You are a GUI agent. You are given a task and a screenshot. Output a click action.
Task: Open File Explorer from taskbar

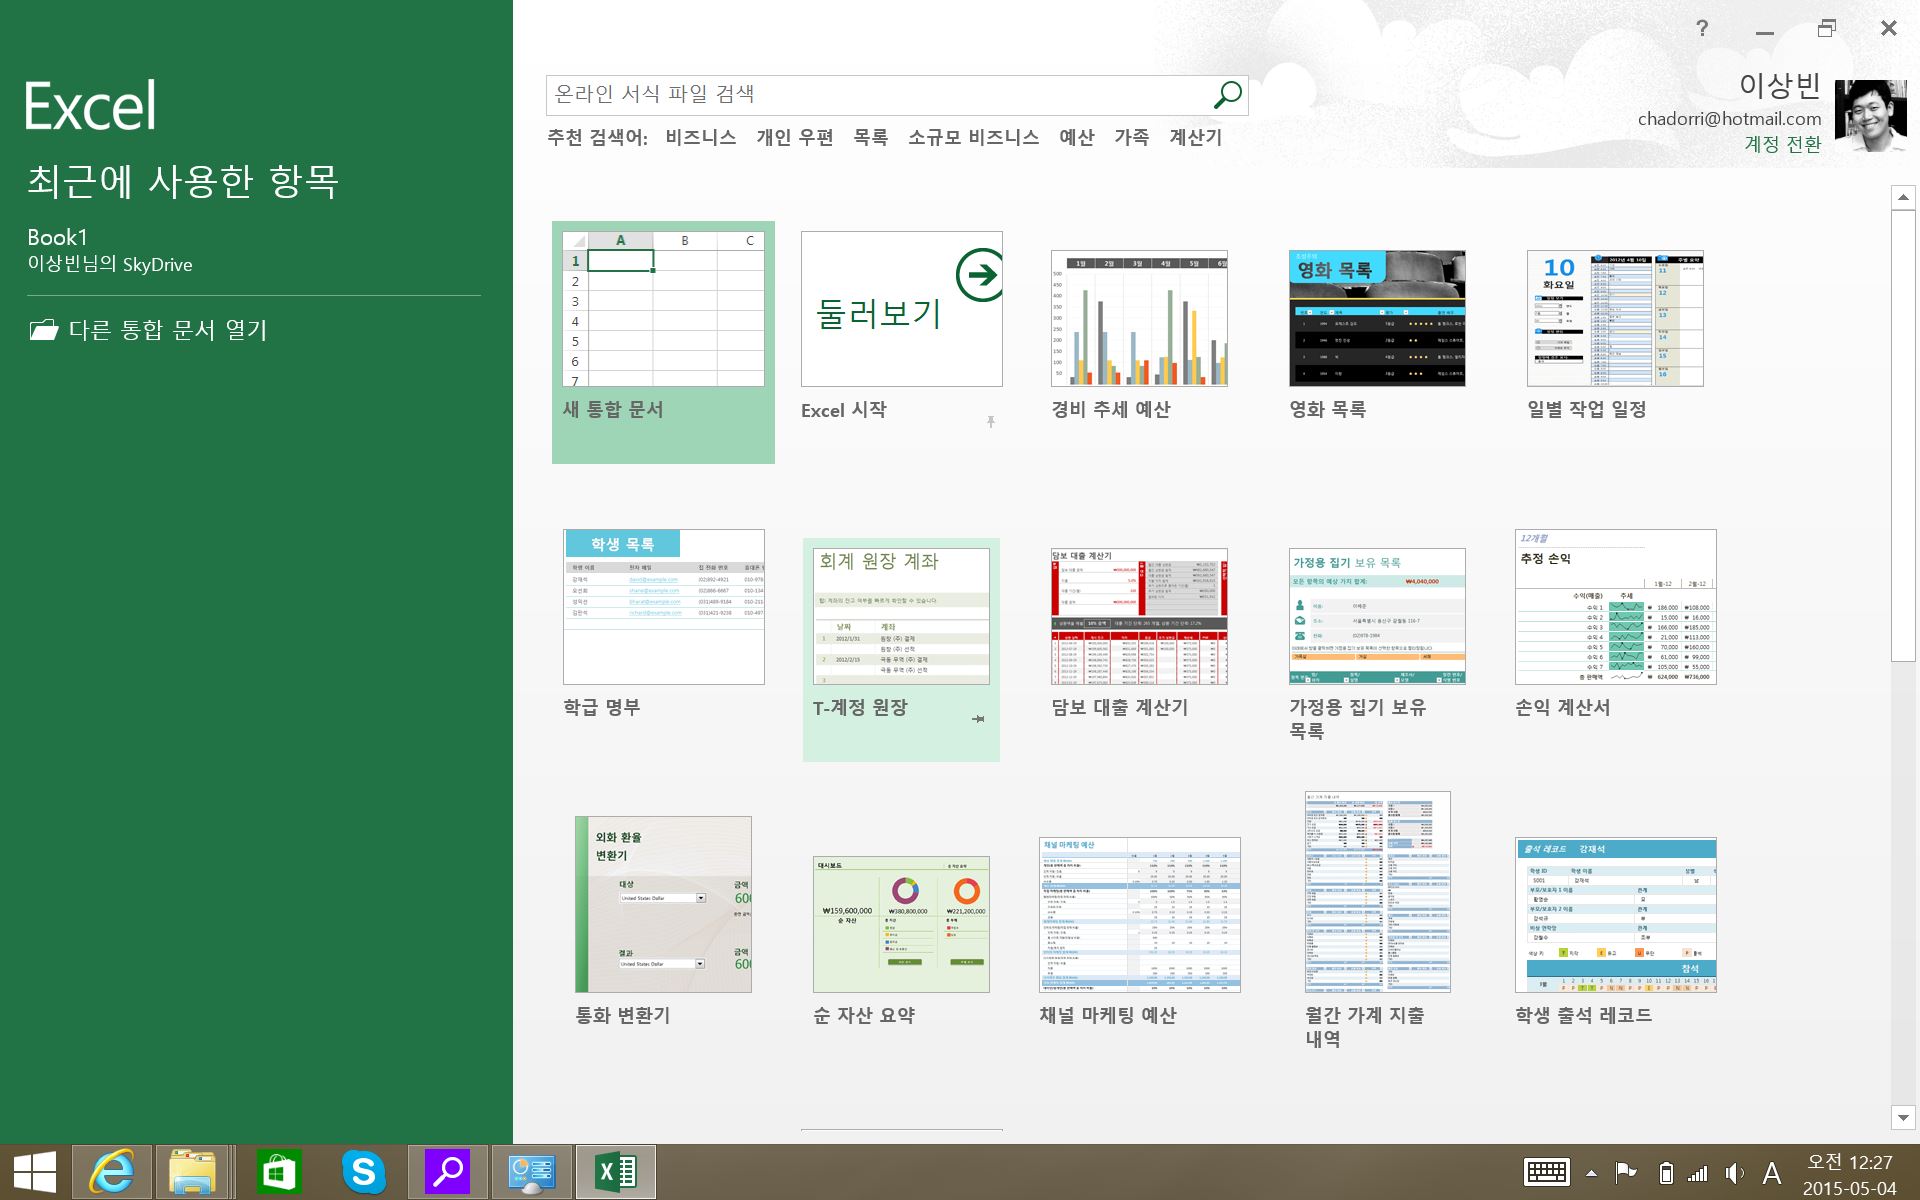(x=193, y=1172)
